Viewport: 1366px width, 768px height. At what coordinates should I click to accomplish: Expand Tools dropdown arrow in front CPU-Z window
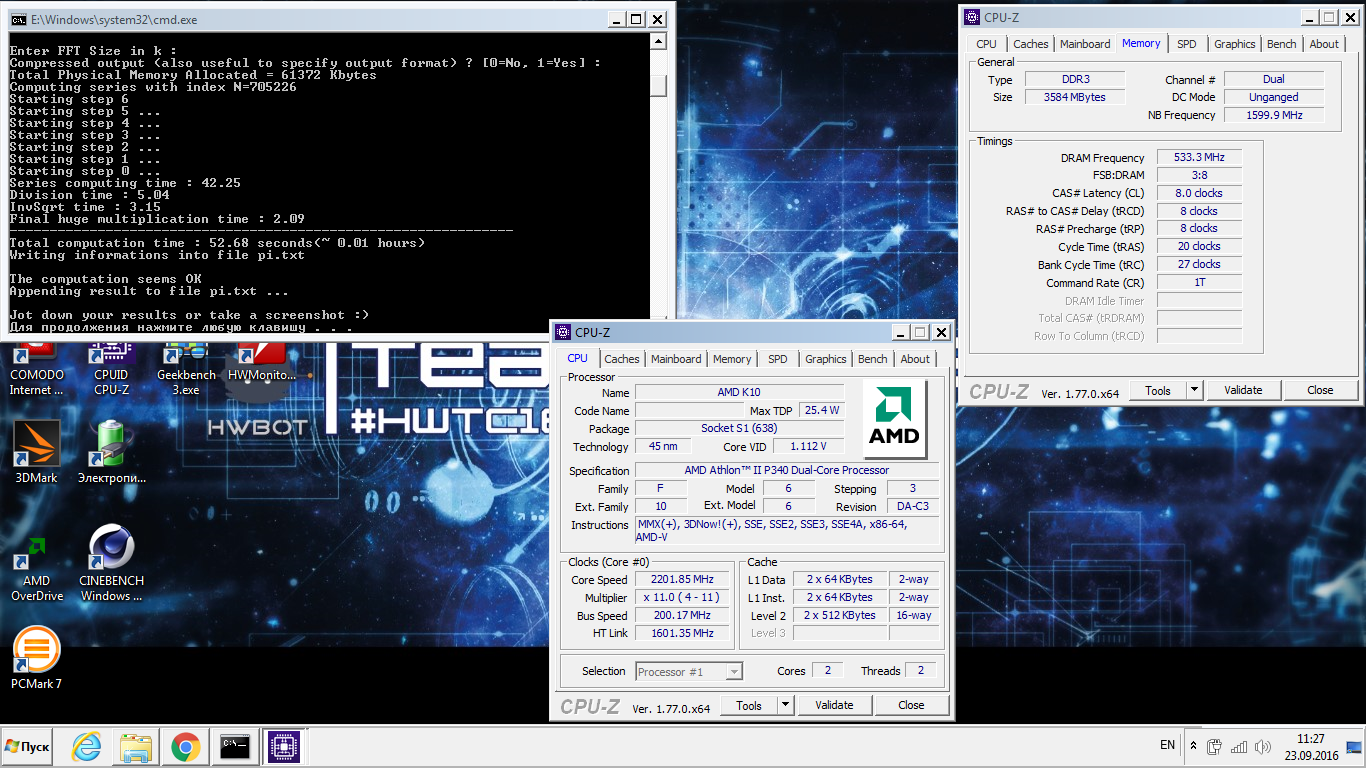point(785,705)
